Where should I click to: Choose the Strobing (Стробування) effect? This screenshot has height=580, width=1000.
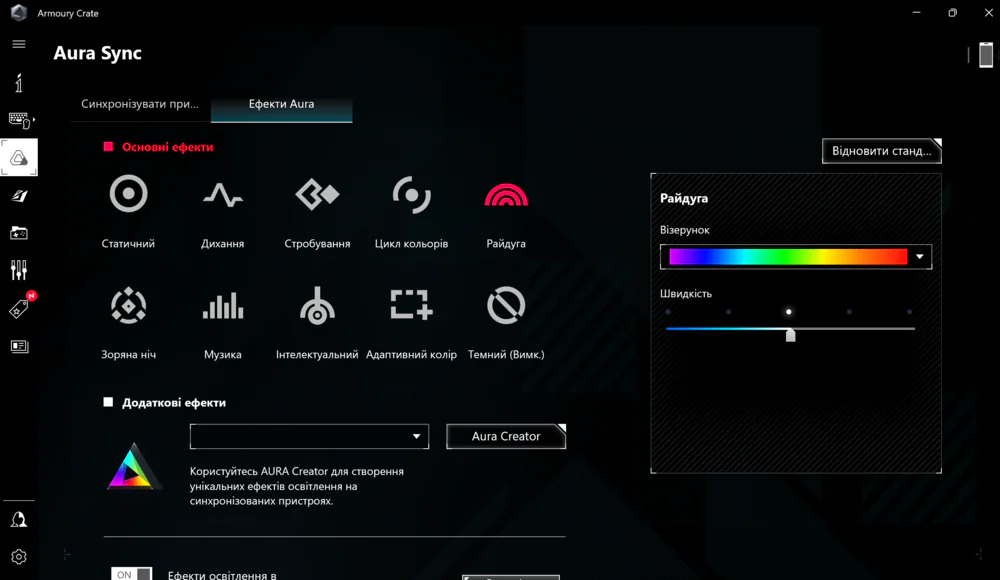tap(317, 194)
